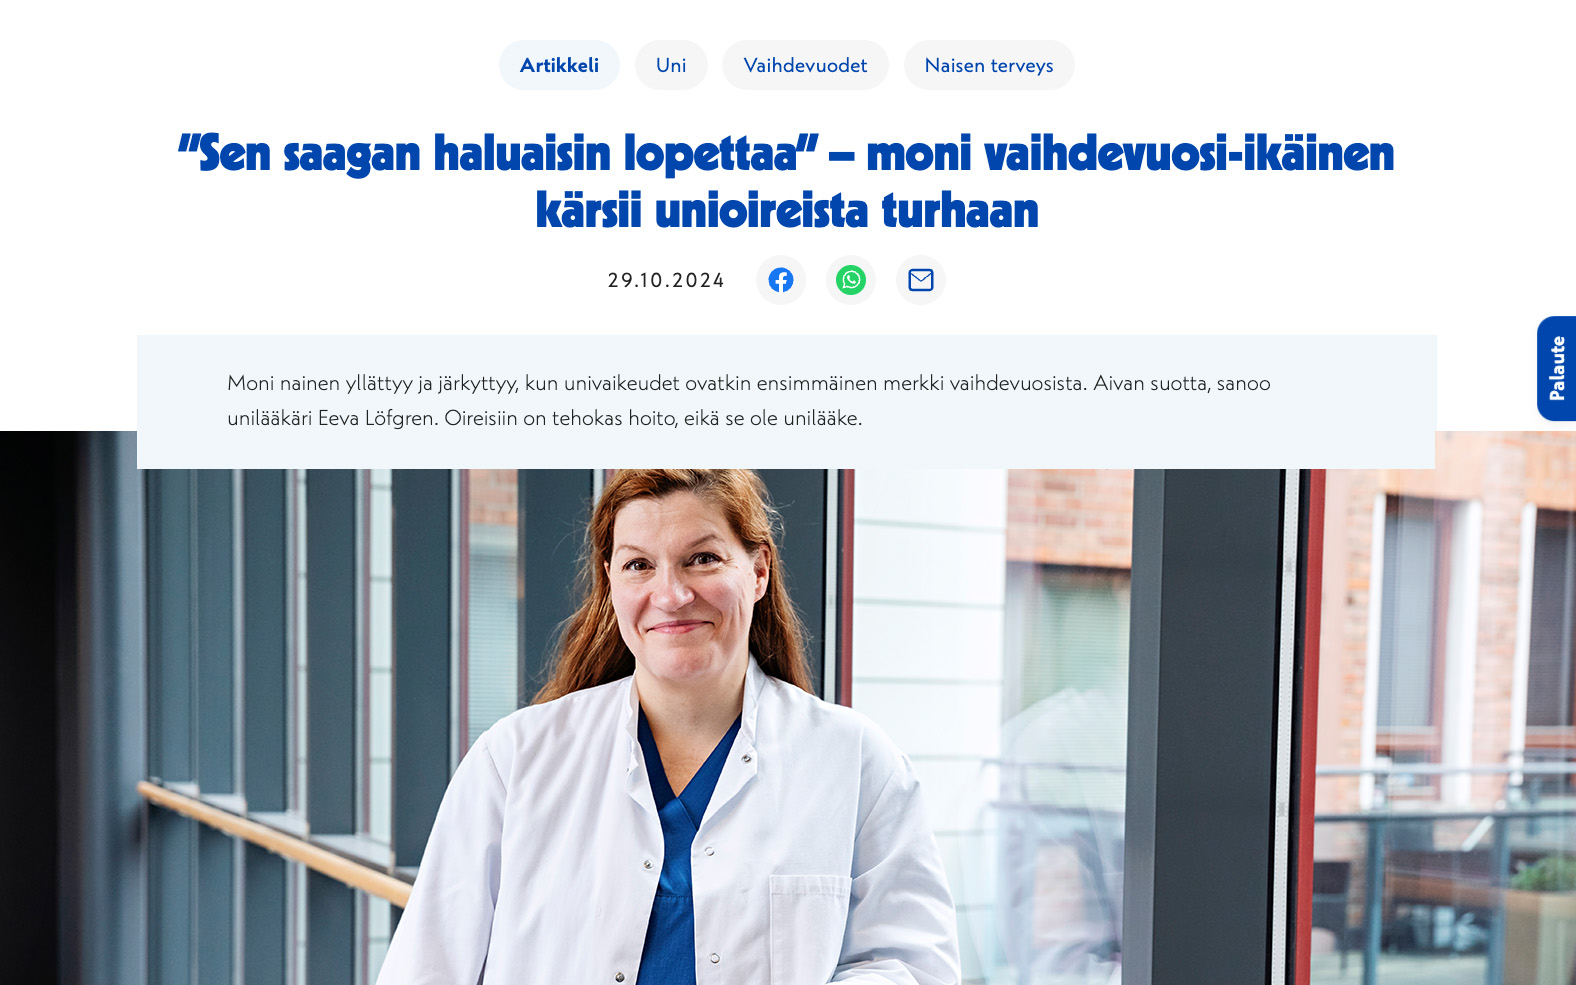Screen dimensions: 1576x985
Task: Share the article via WhatsApp
Action: coord(851,280)
